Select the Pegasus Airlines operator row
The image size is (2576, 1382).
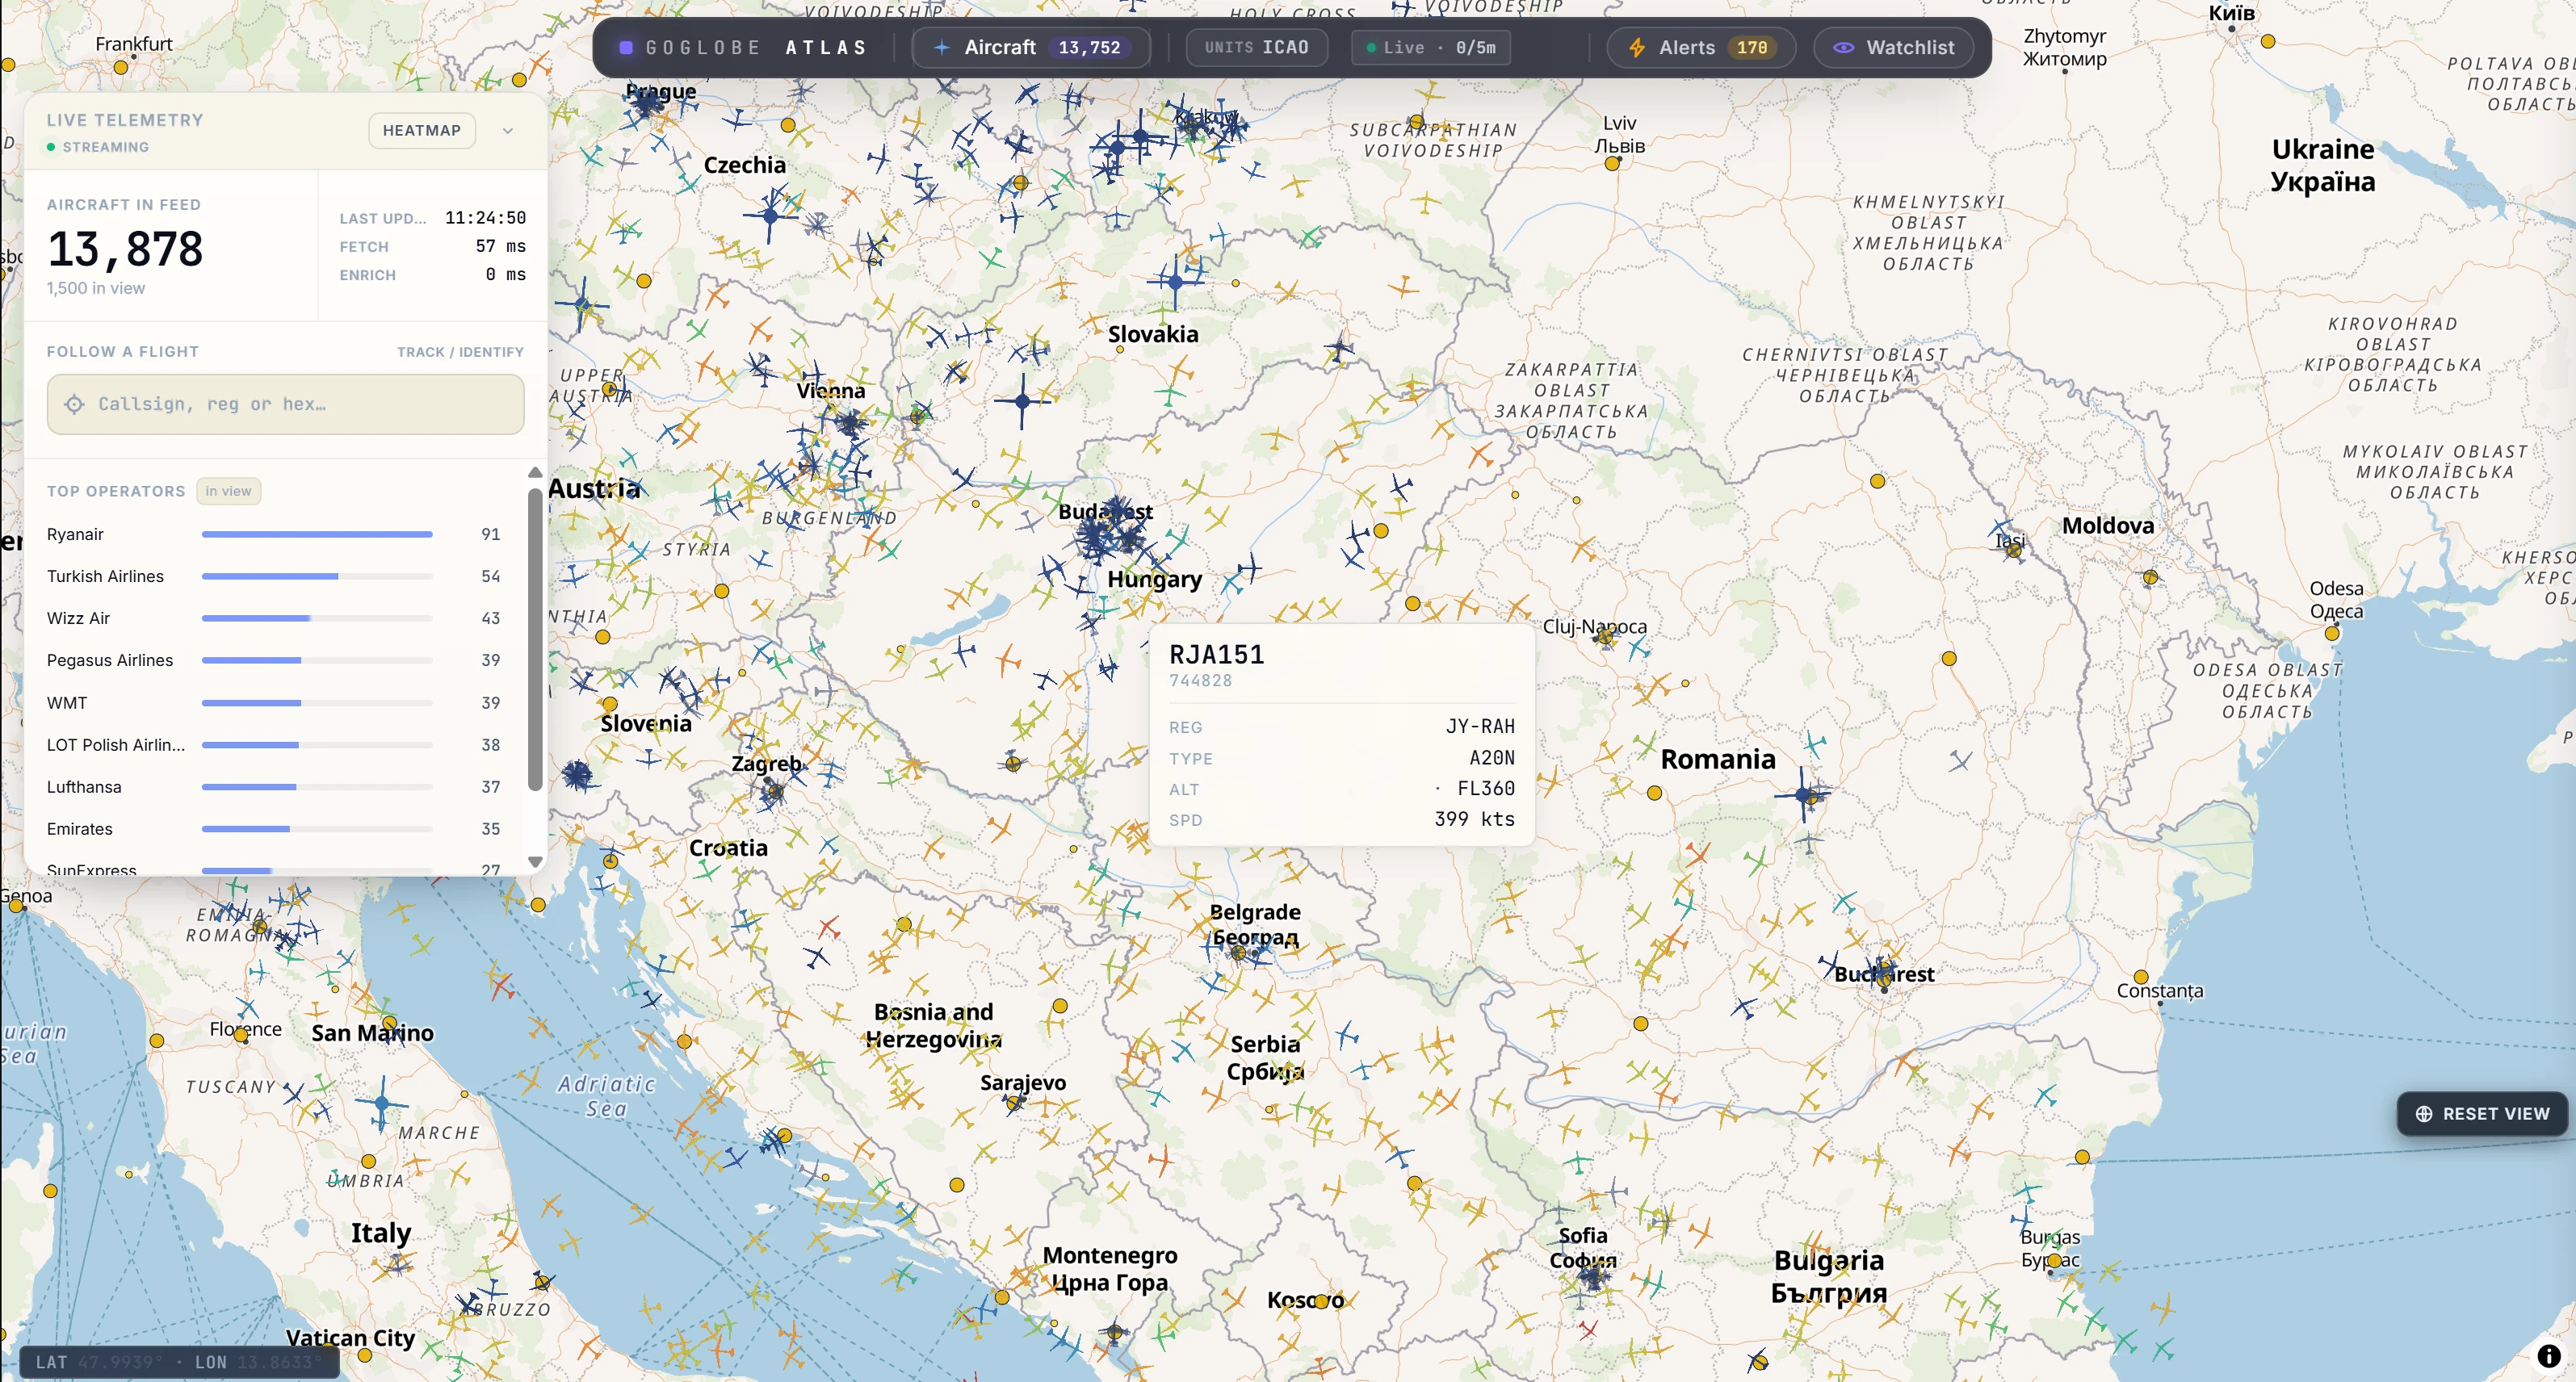[274, 661]
